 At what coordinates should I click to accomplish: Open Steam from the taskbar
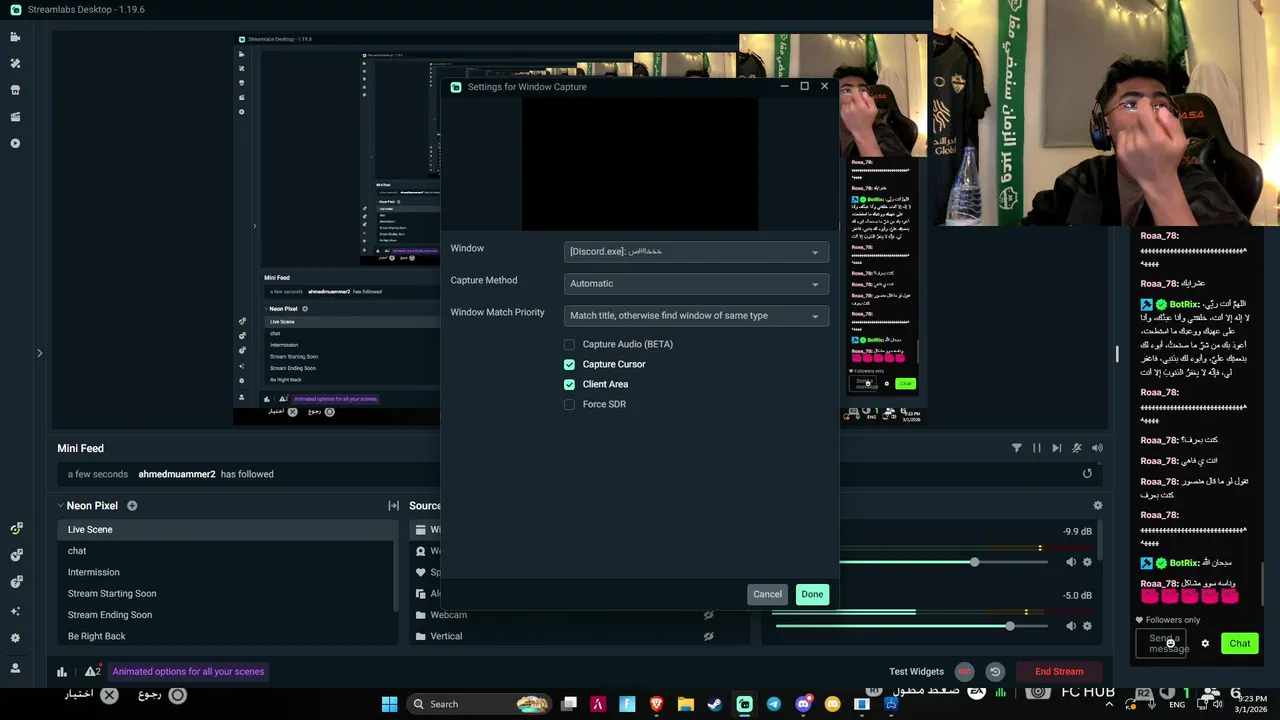point(715,704)
